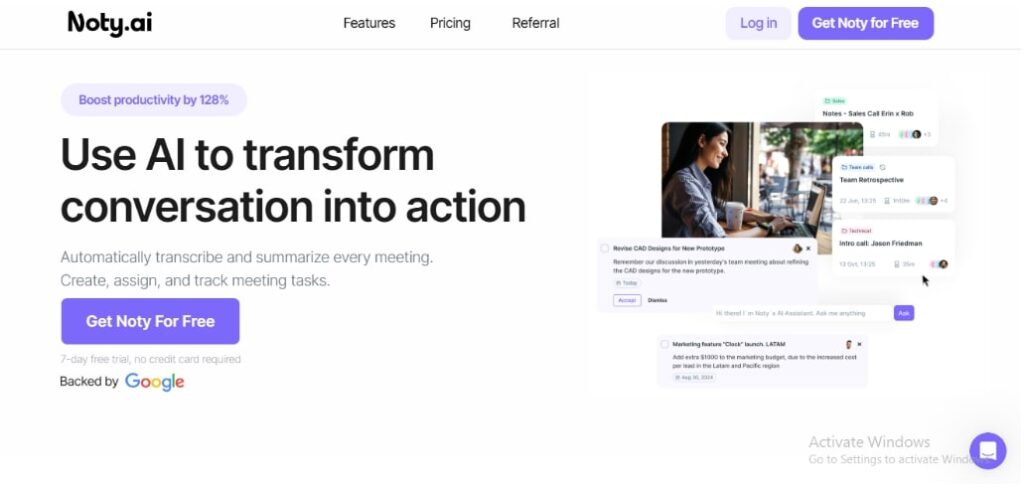Click the 13 Oct, 13:25 date text
Image resolution: width=1024 pixels, height=492 pixels.
(857, 264)
